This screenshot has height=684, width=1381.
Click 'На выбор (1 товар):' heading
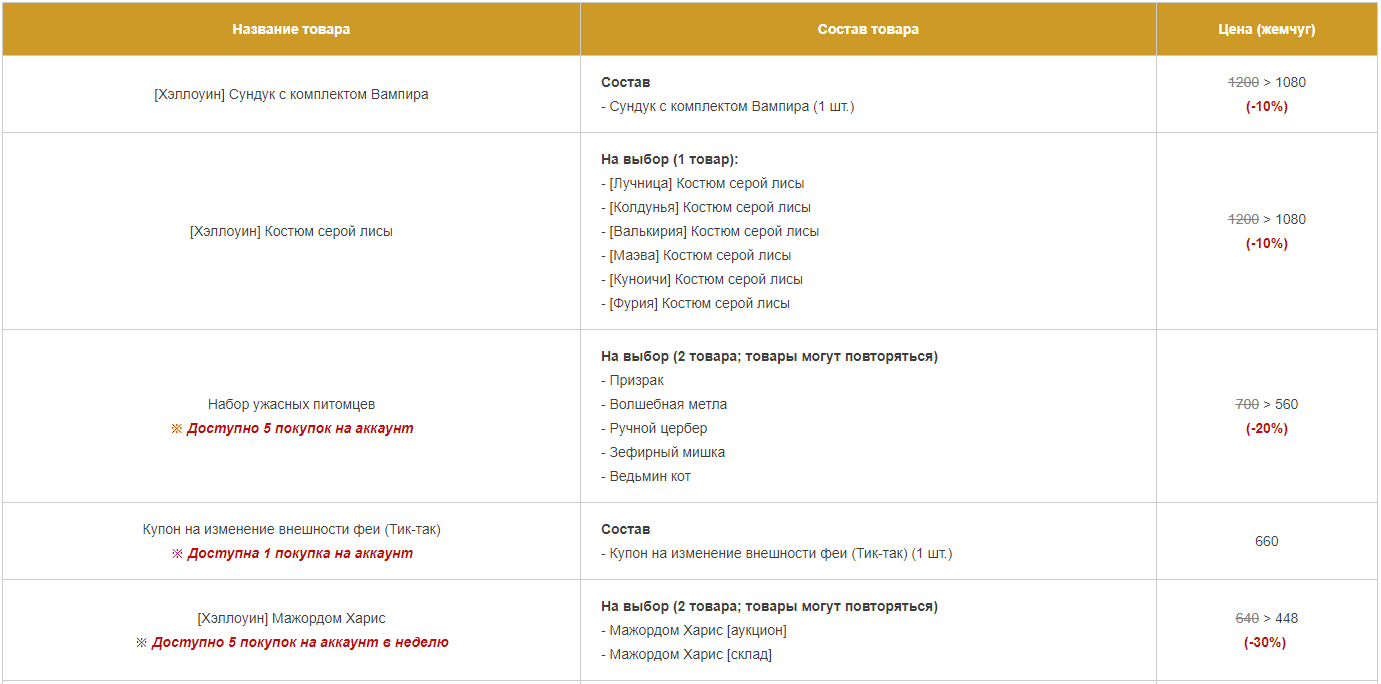[x=670, y=159]
